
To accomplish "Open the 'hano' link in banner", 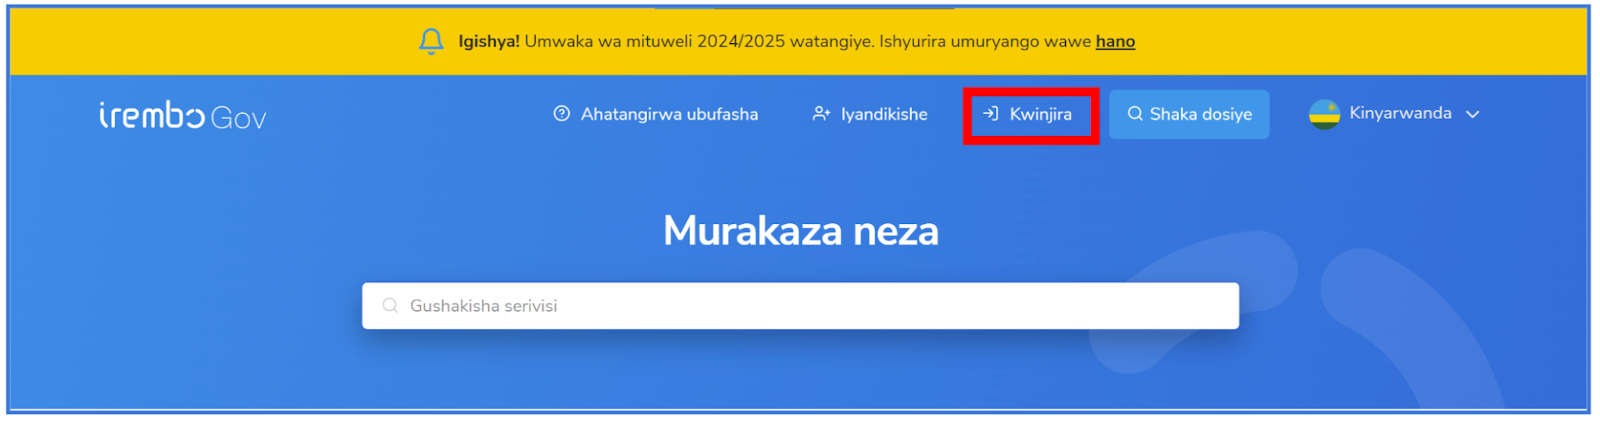I will click(x=1115, y=41).
